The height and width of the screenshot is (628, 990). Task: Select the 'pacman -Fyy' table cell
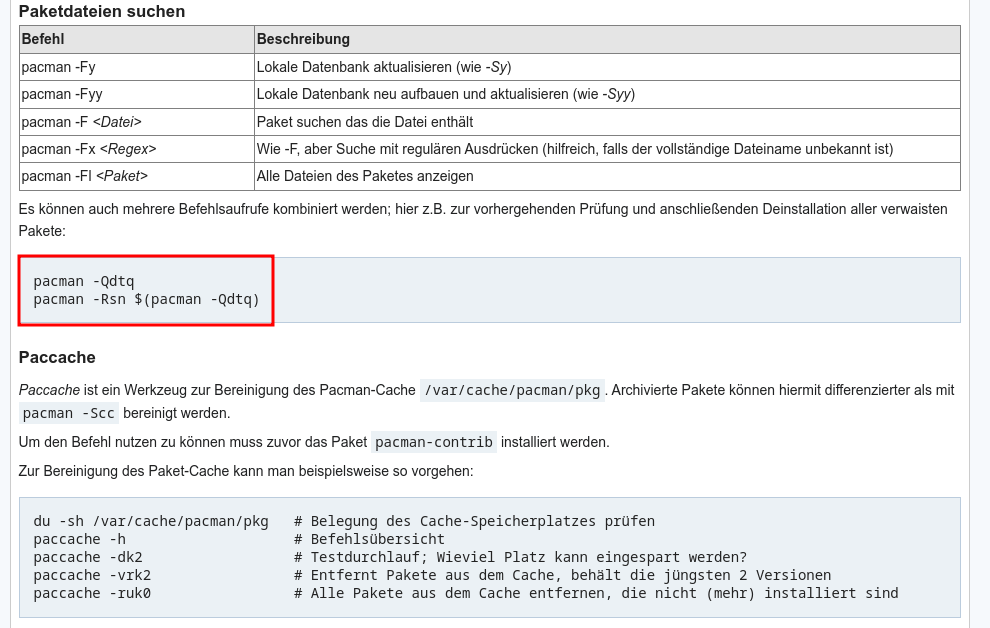(x=62, y=94)
